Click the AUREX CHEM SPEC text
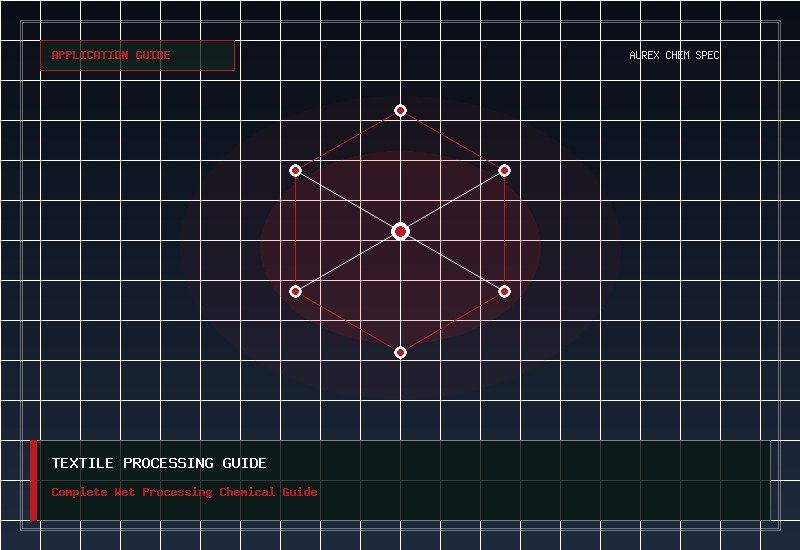Screen dimensions: 800x550 click(x=674, y=55)
